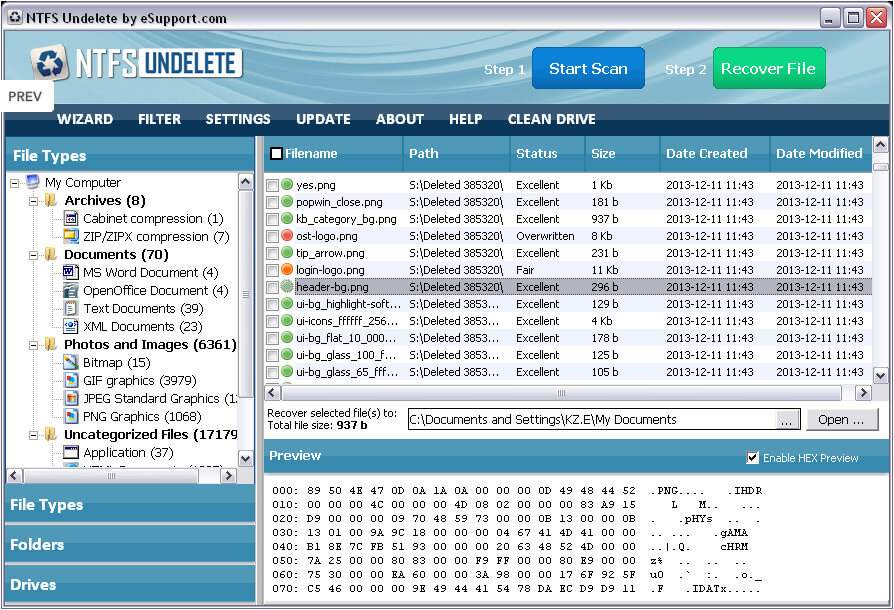Open the CLEAN DRIVE menu
This screenshot has width=894, height=610.
point(551,119)
